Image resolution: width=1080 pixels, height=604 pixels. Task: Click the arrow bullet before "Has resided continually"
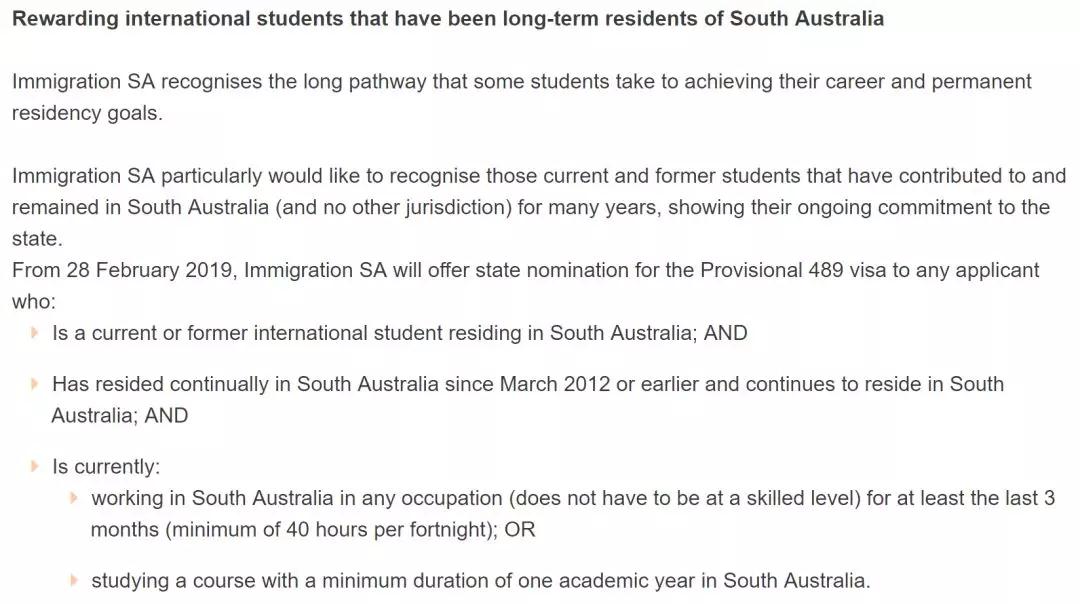[36, 384]
